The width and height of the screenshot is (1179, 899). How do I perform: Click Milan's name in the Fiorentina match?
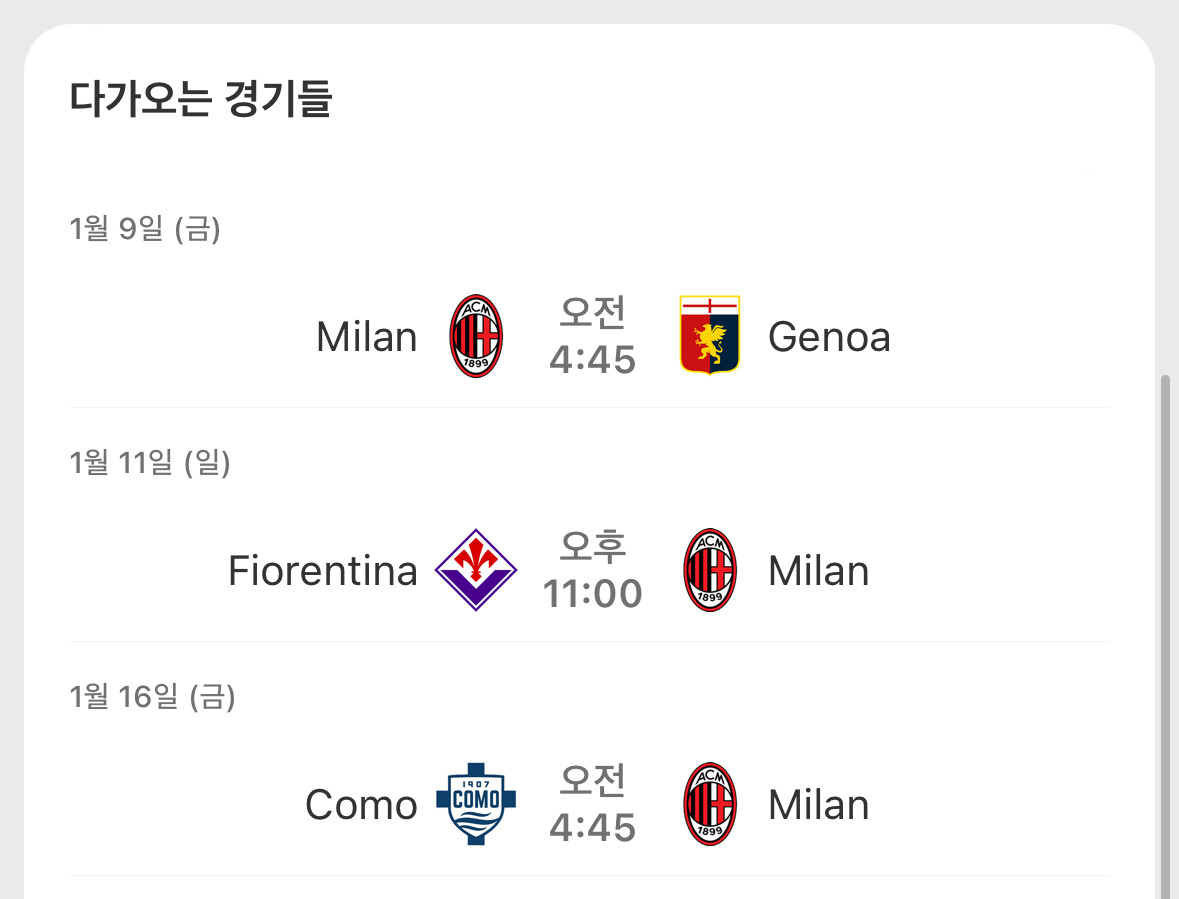(x=818, y=571)
